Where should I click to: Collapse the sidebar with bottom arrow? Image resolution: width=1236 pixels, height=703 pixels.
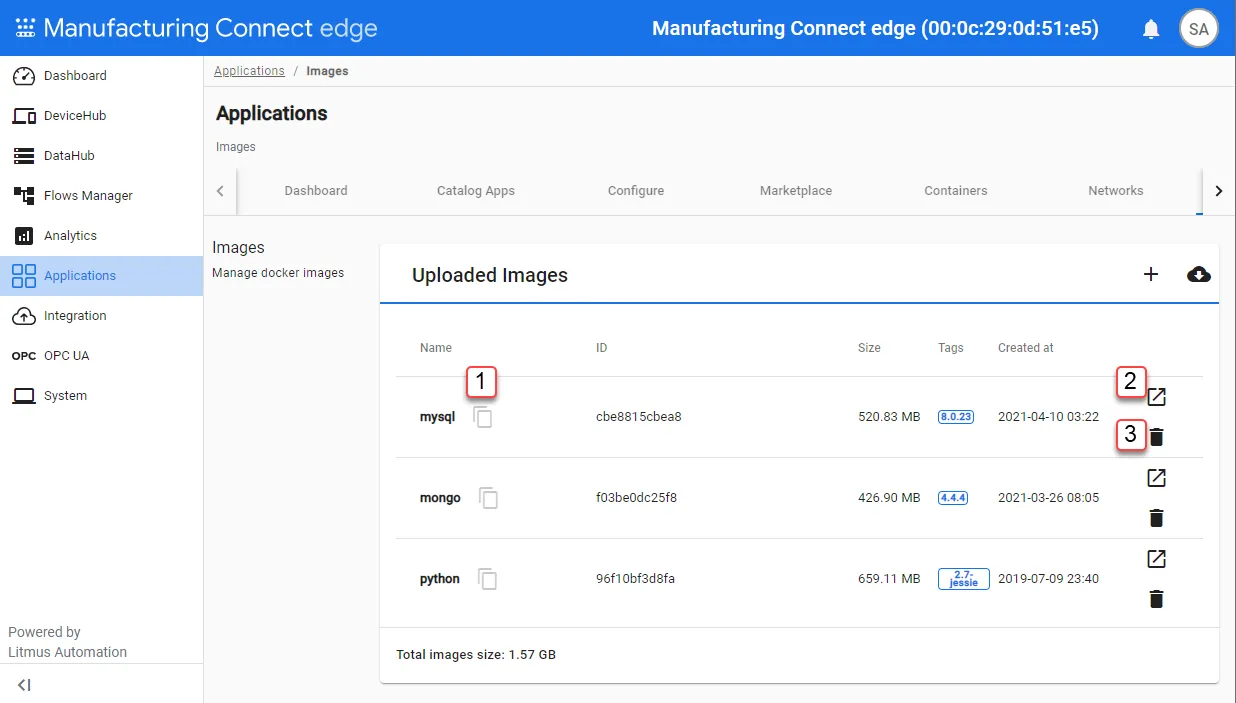[25, 685]
